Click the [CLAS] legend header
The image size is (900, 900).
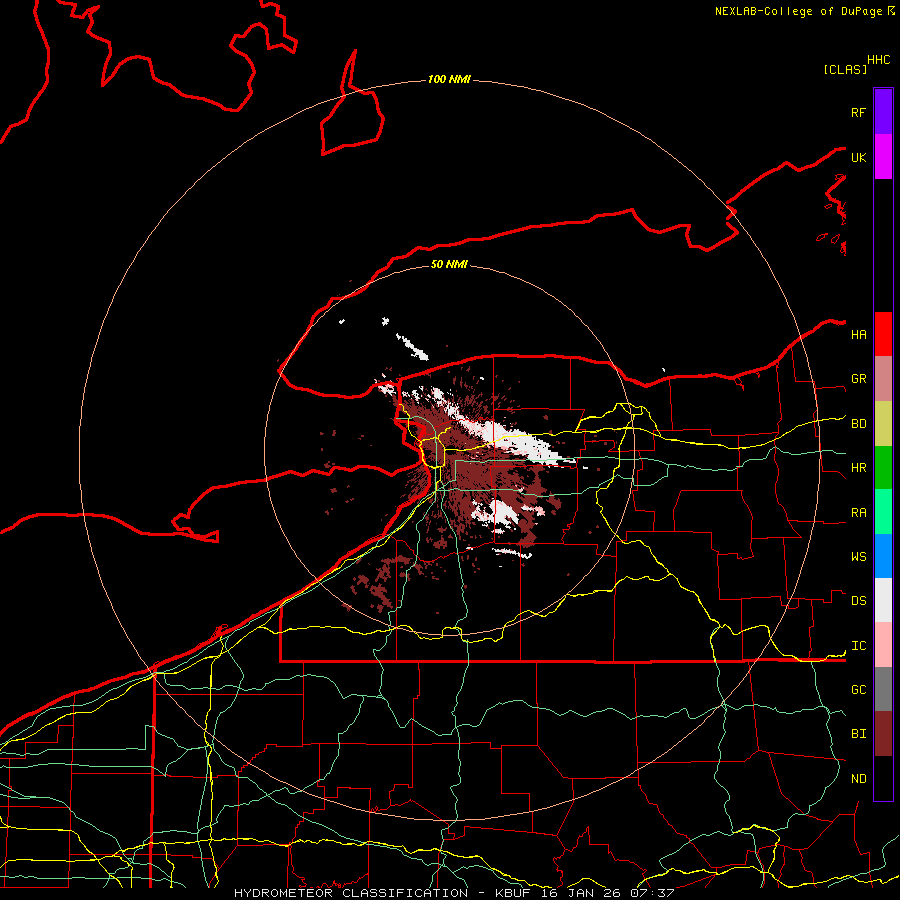(845, 69)
